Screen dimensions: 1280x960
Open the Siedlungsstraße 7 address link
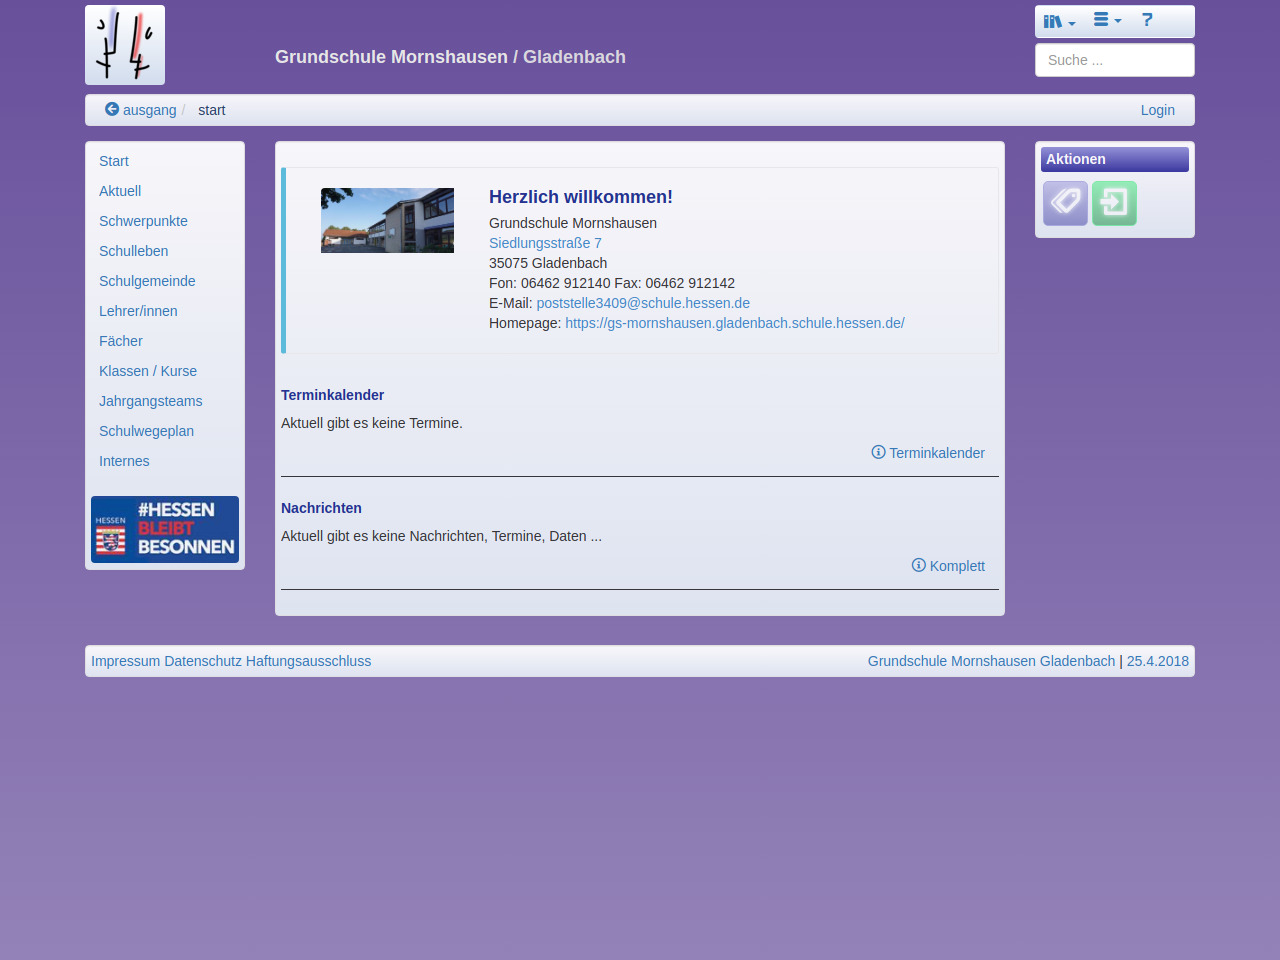(x=545, y=243)
